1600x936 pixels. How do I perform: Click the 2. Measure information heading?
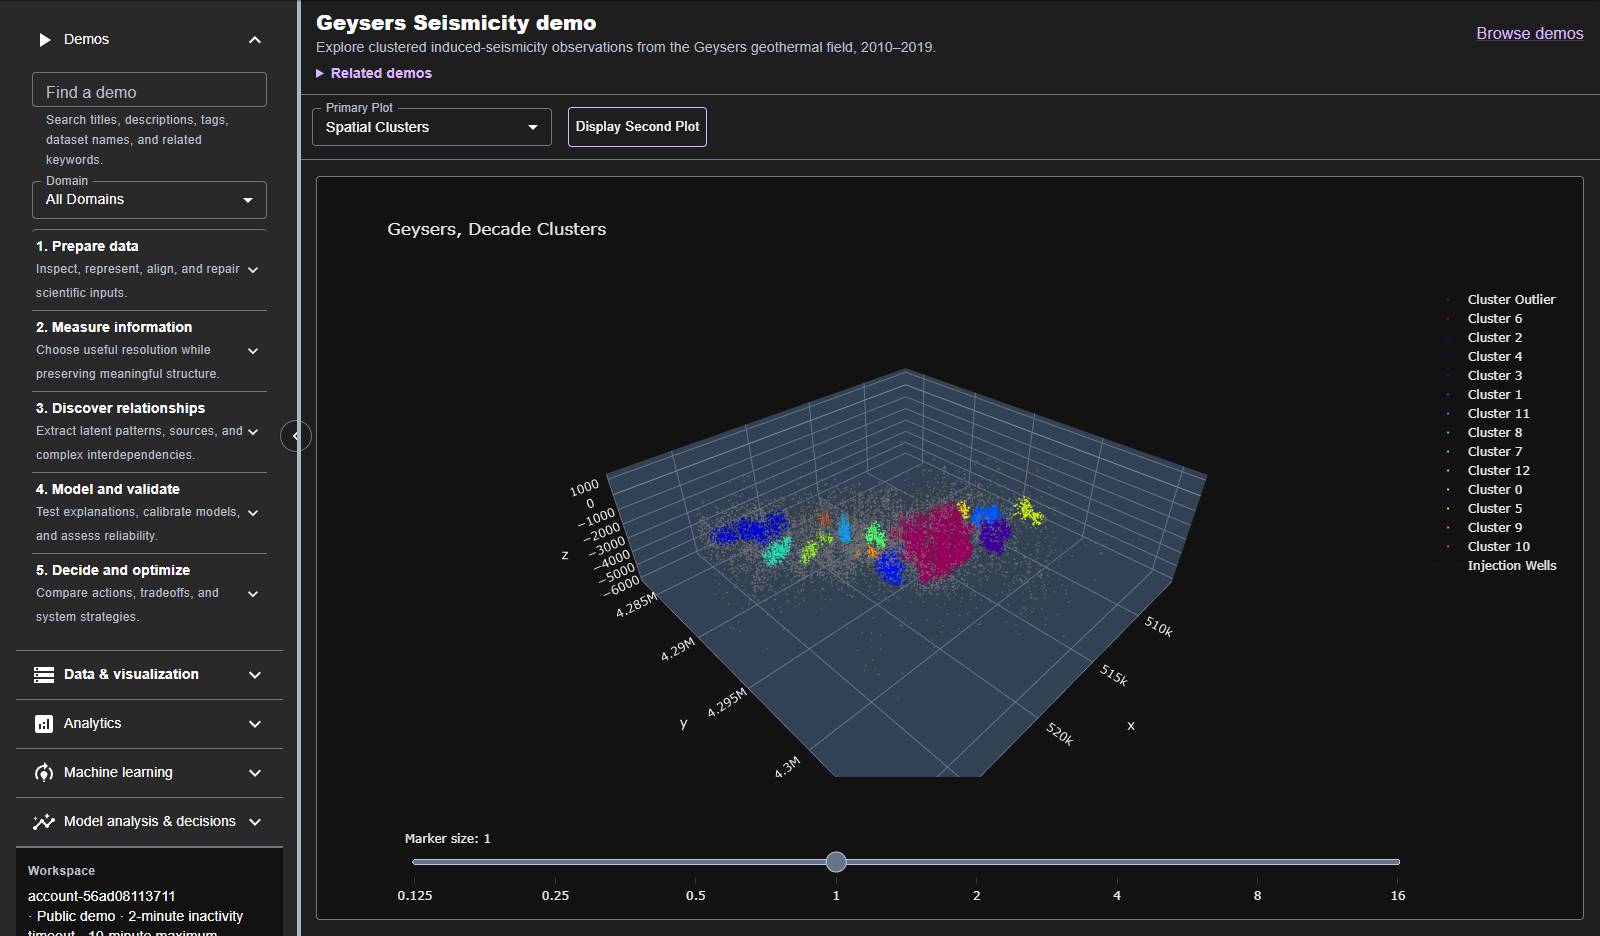point(114,327)
